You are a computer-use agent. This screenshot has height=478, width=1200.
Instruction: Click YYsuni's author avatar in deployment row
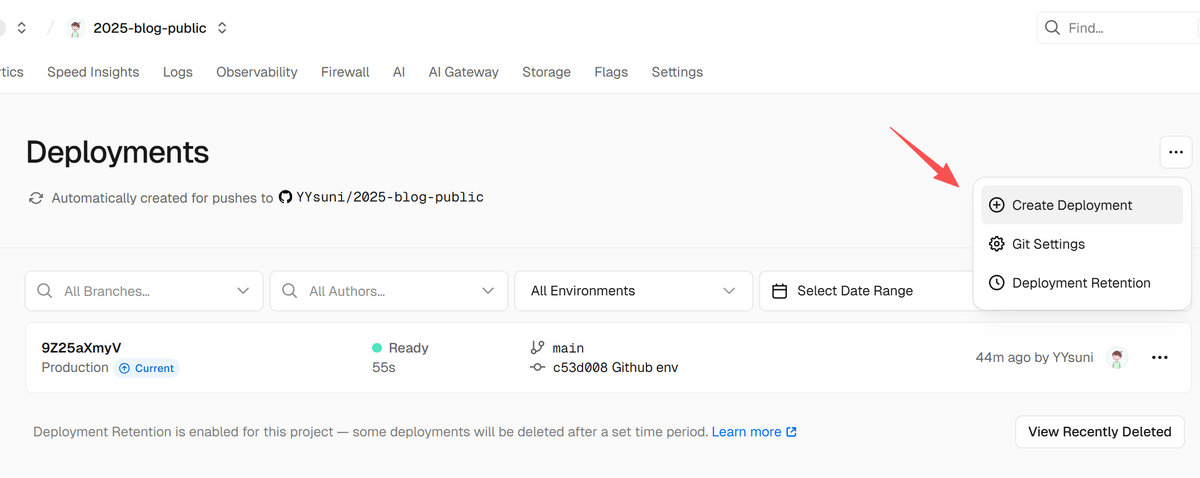(x=1118, y=358)
